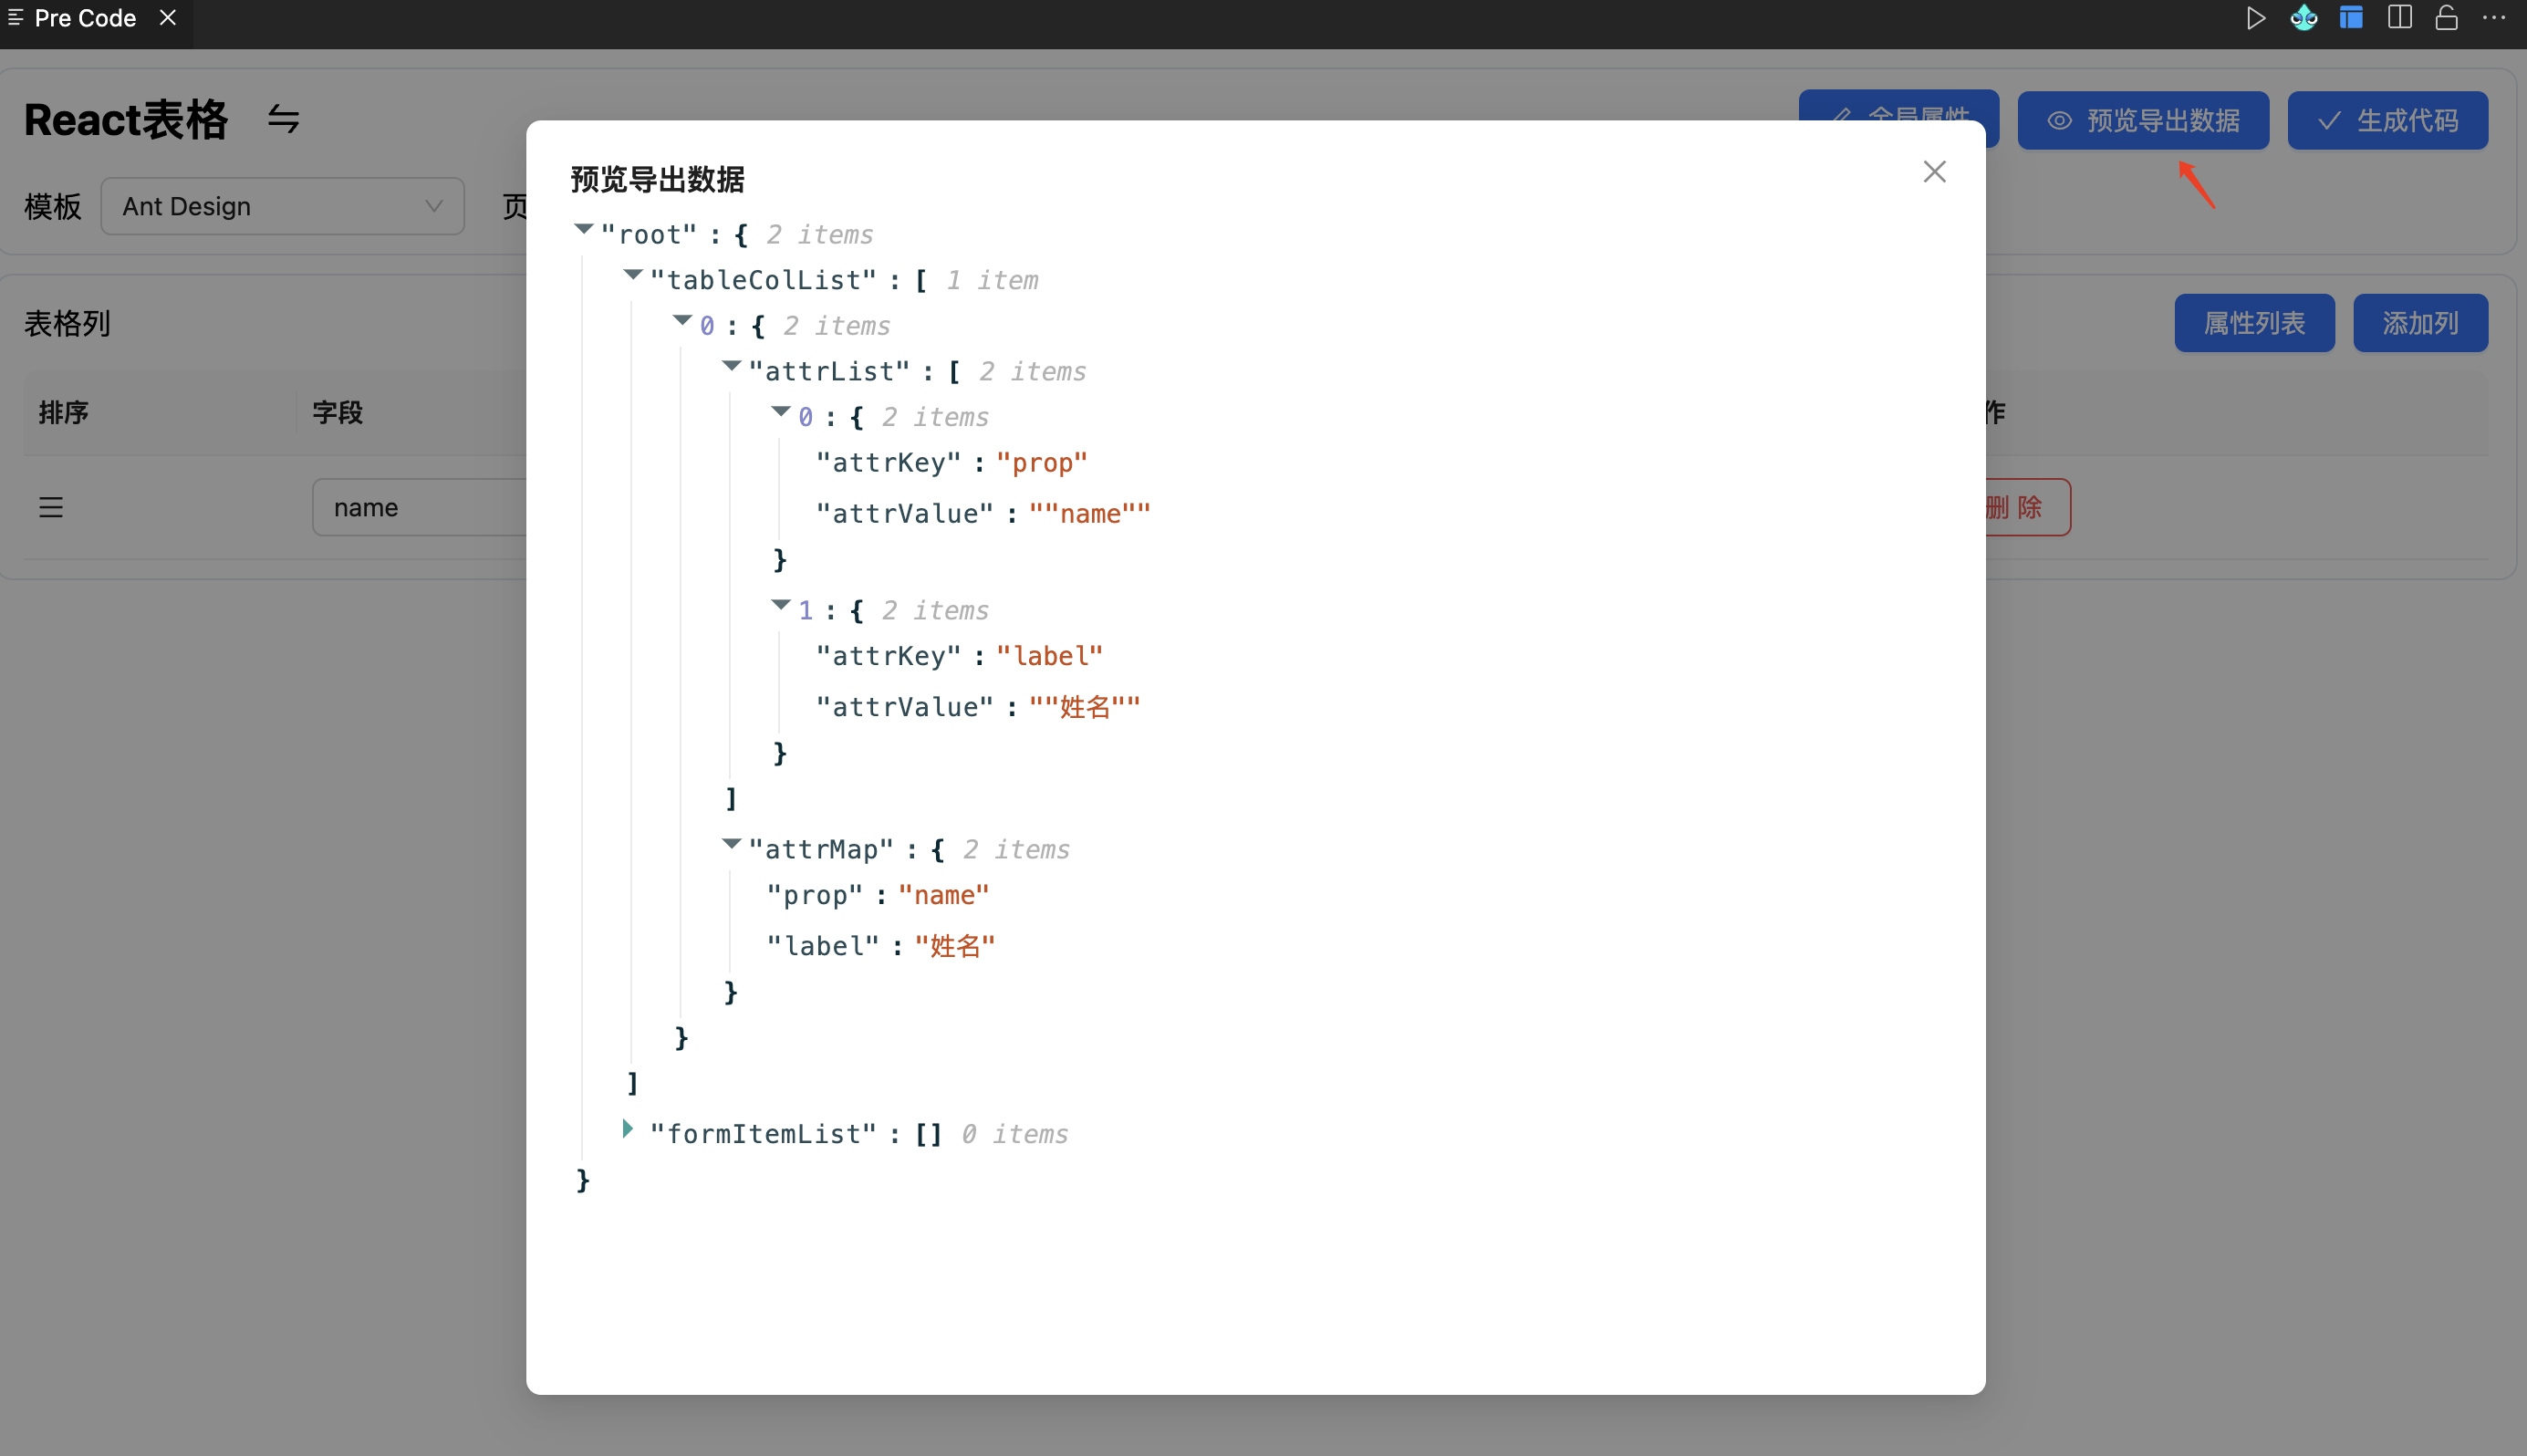Click the 添加列 button
Image resolution: width=2527 pixels, height=1456 pixels.
pyautogui.click(x=2420, y=323)
